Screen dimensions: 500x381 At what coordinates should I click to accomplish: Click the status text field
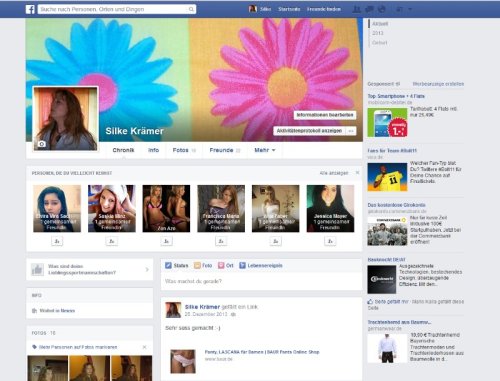tap(261, 281)
